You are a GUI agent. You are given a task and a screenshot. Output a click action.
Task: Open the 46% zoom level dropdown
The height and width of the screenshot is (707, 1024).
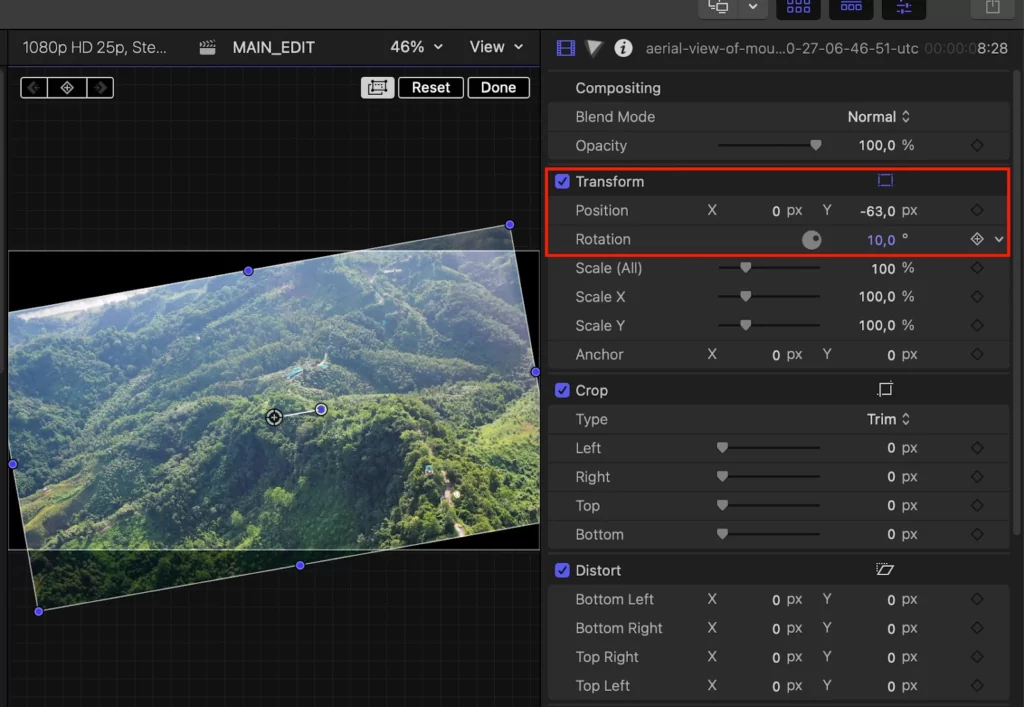(x=417, y=47)
